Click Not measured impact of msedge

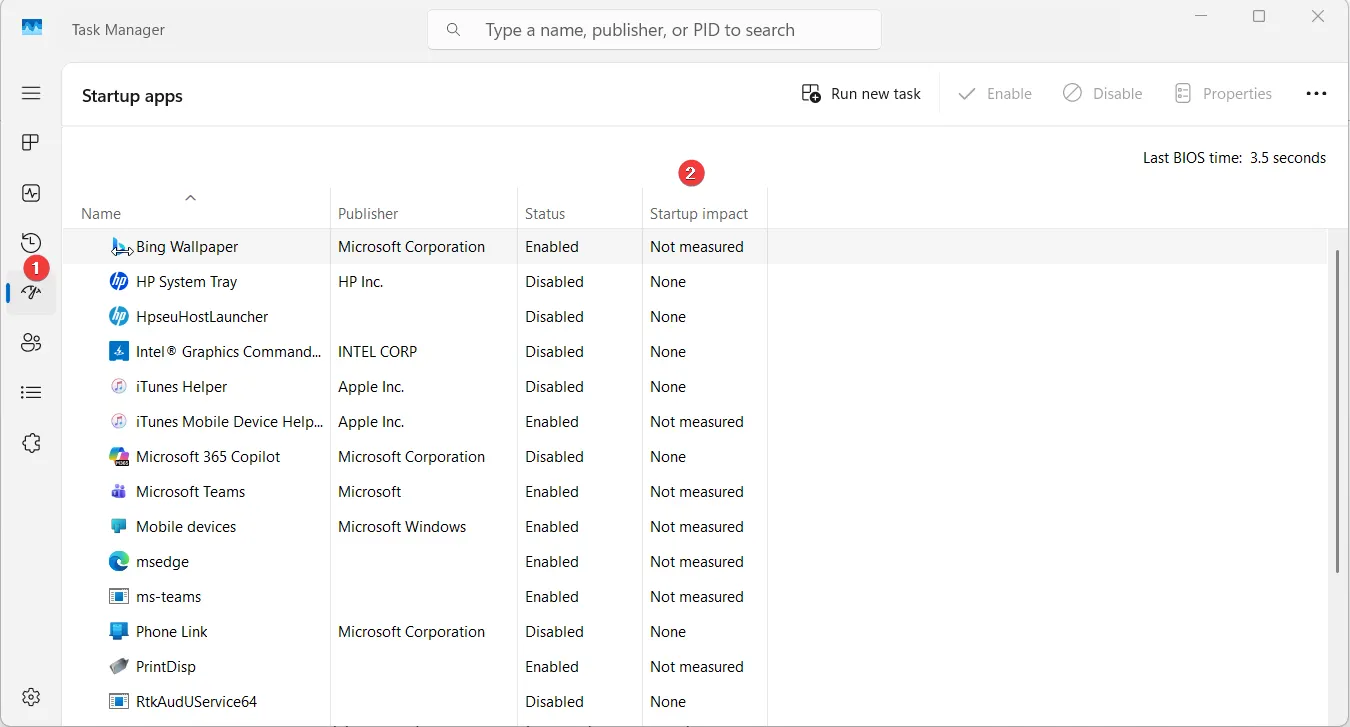[697, 562]
